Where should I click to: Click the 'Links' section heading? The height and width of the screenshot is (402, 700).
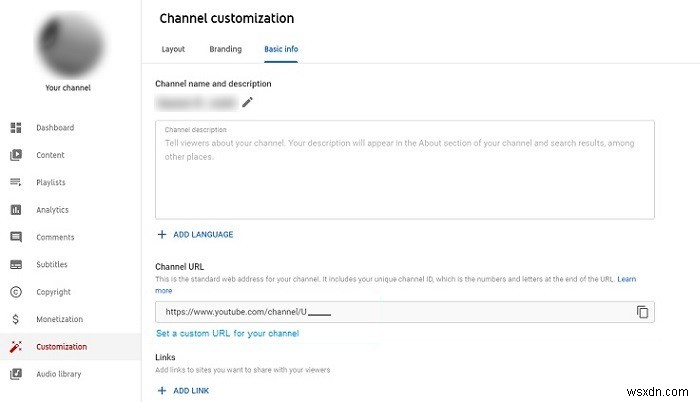(x=165, y=357)
